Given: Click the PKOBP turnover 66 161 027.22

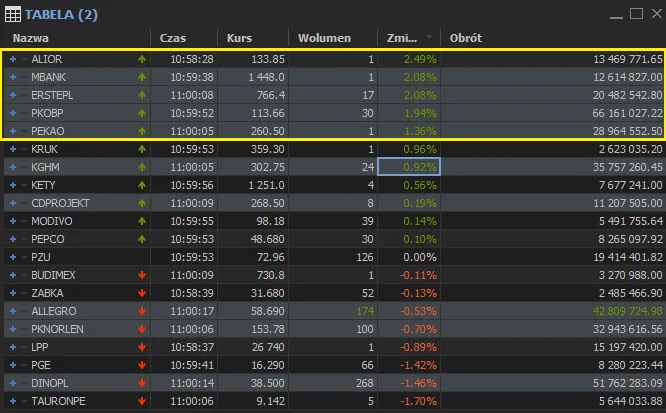Looking at the screenshot, I should point(627,113).
